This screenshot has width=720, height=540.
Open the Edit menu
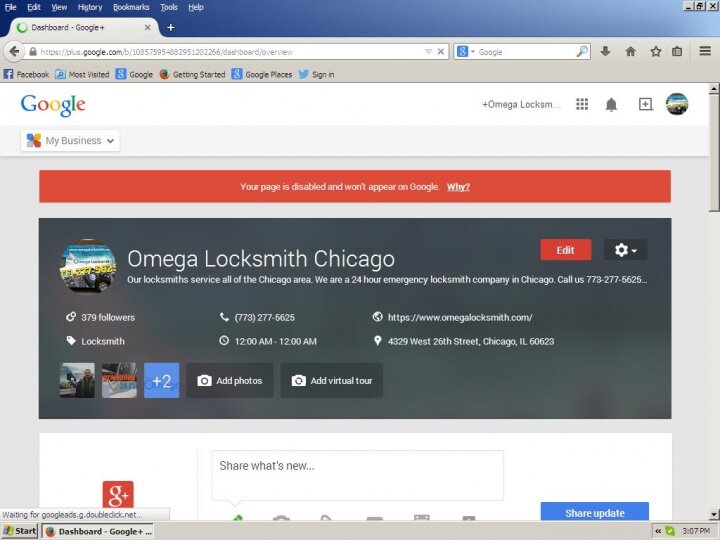tap(34, 7)
